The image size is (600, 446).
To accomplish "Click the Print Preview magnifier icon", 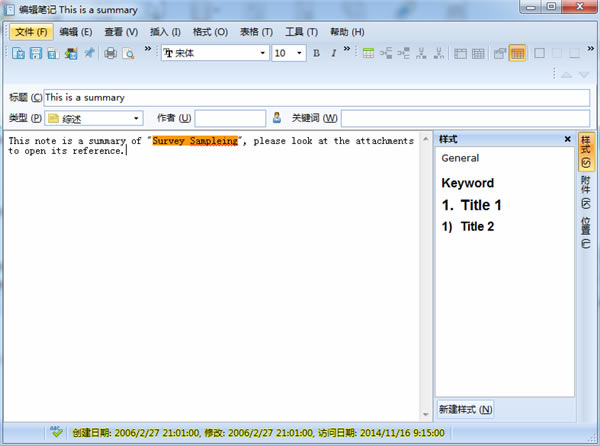I will [128, 53].
